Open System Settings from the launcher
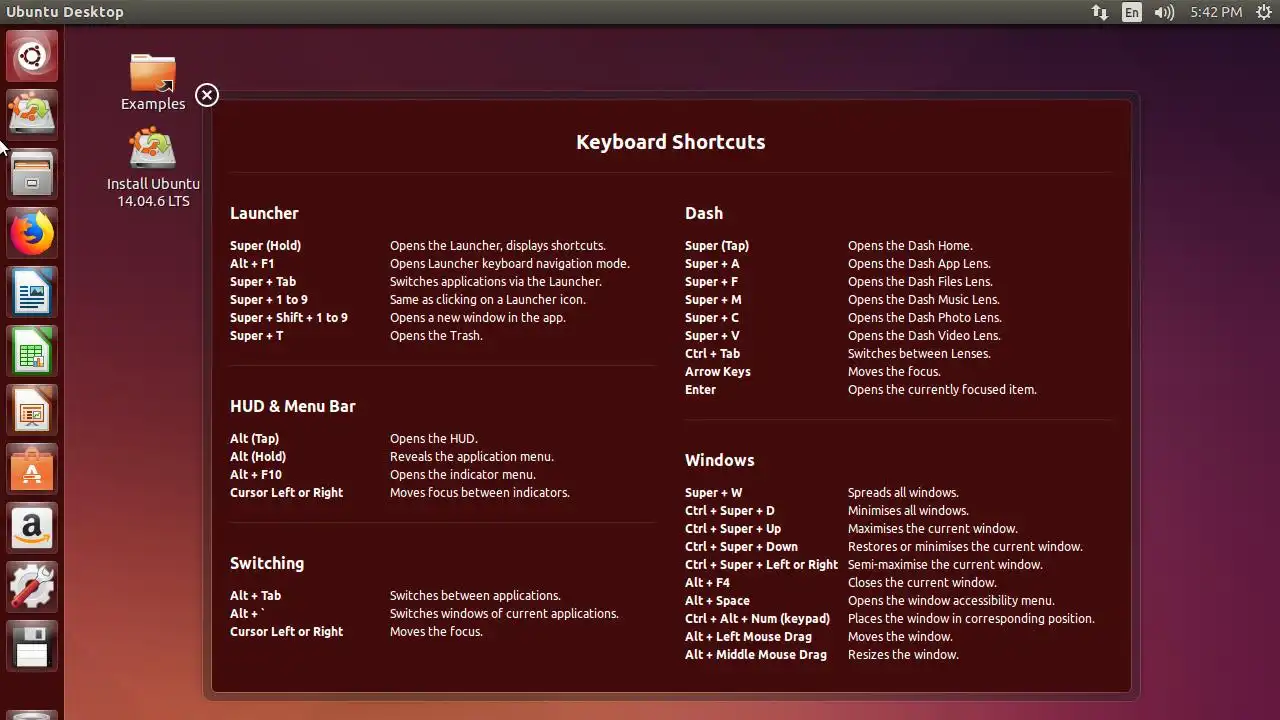The image size is (1280, 720). coord(32,587)
